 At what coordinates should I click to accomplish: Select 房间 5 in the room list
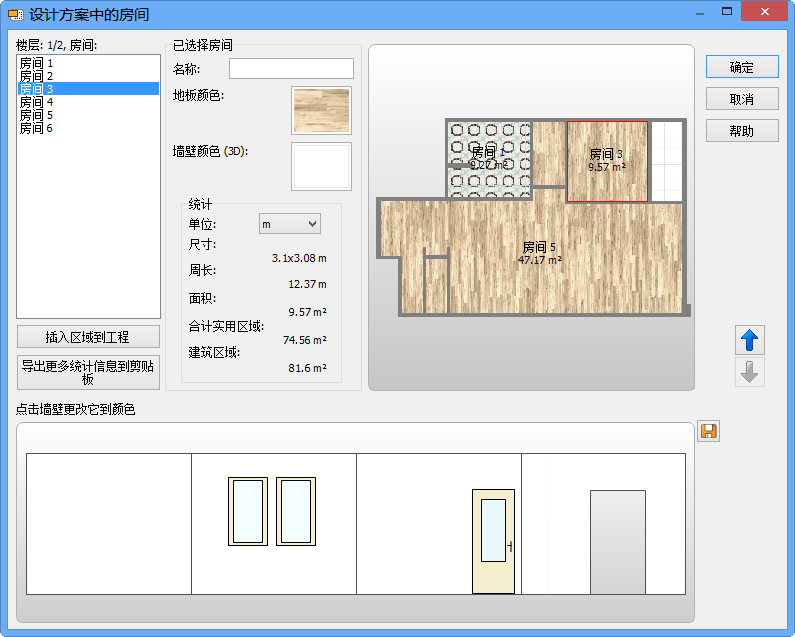pyautogui.click(x=88, y=115)
